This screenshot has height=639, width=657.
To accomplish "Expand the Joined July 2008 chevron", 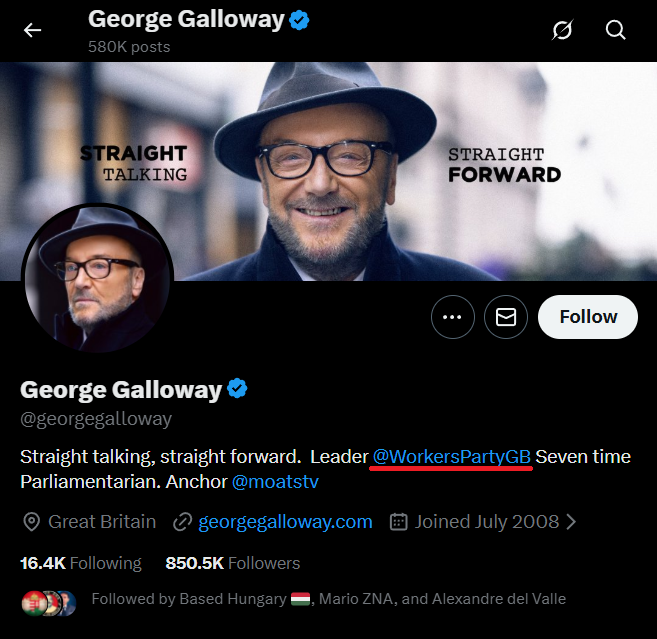I will click(x=571, y=521).
